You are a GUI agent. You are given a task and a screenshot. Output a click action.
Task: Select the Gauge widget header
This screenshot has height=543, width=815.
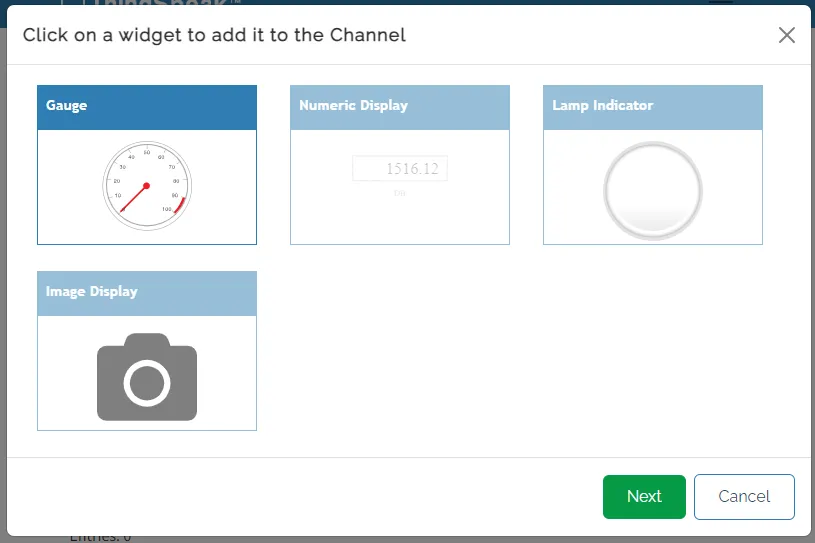coord(147,106)
